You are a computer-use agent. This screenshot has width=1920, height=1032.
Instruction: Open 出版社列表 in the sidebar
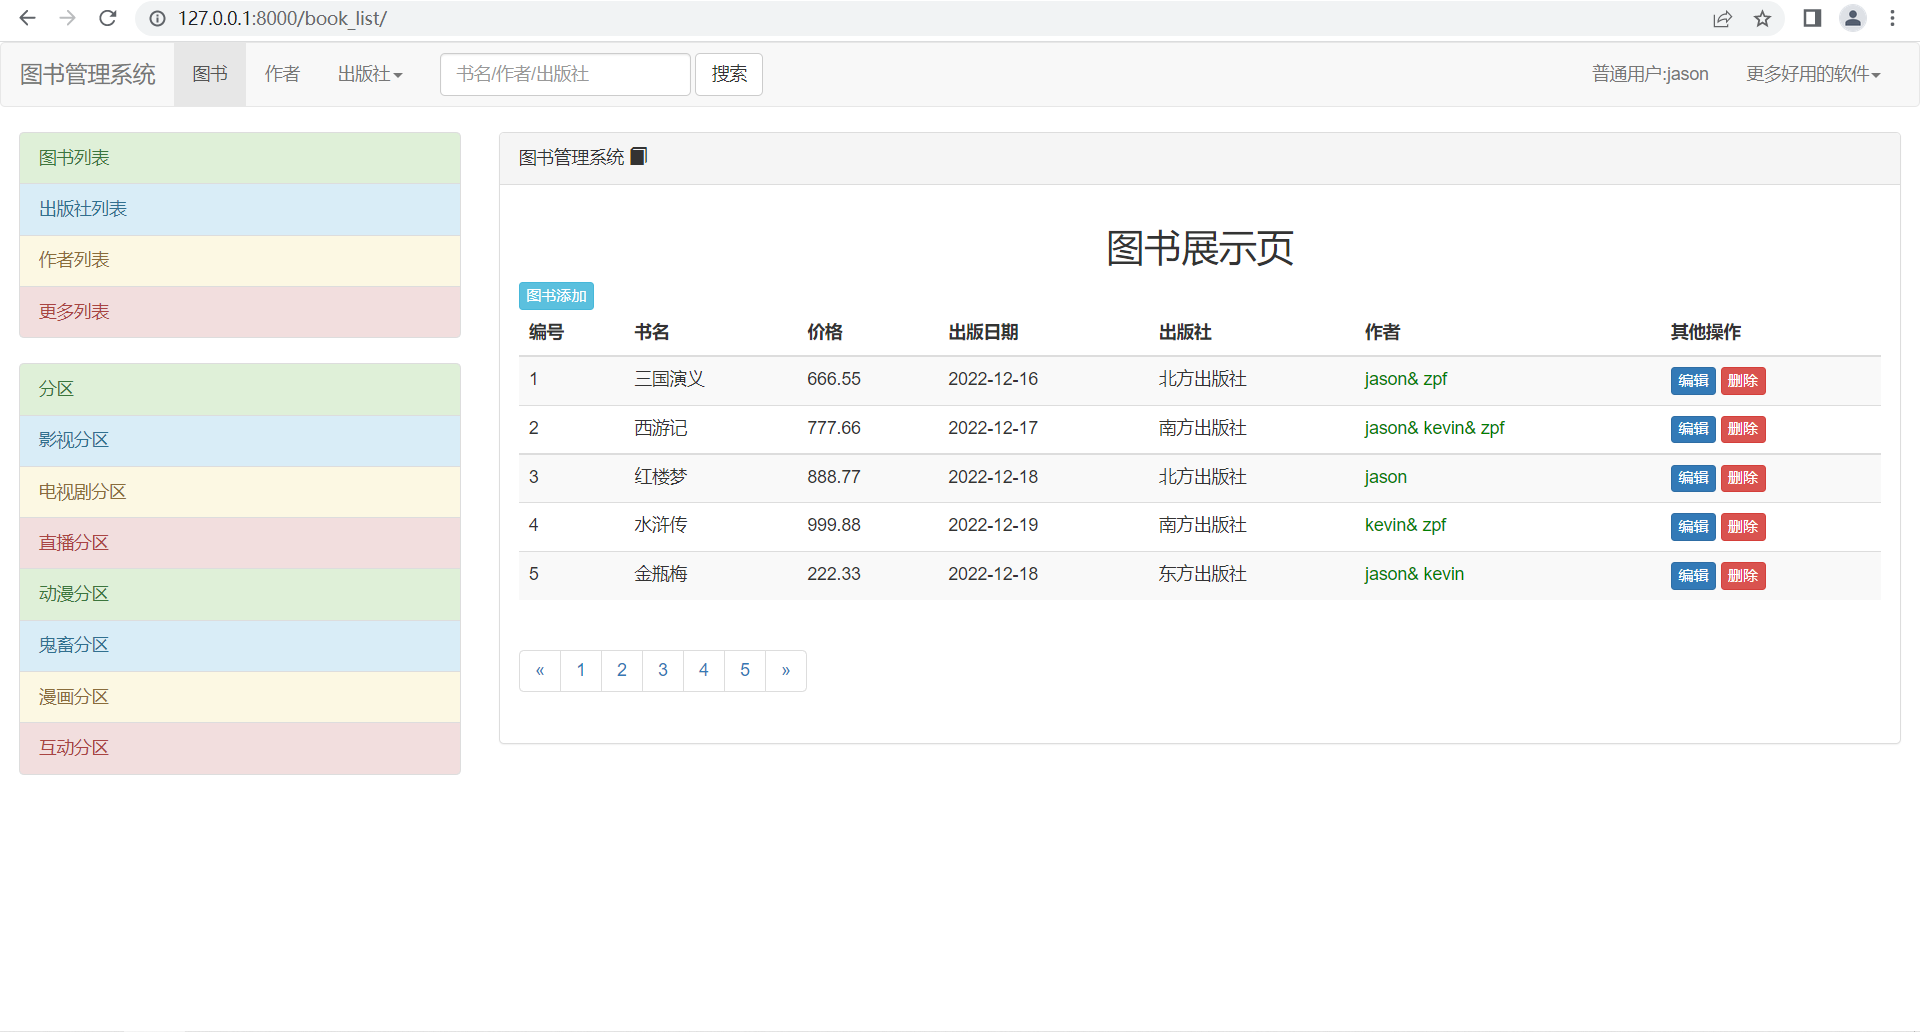point(240,209)
